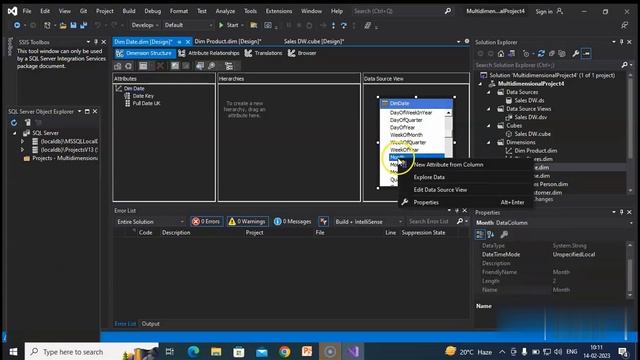
Task: Expand the (localdb)\MSSQLLocalDB server node
Action: coord(22,141)
